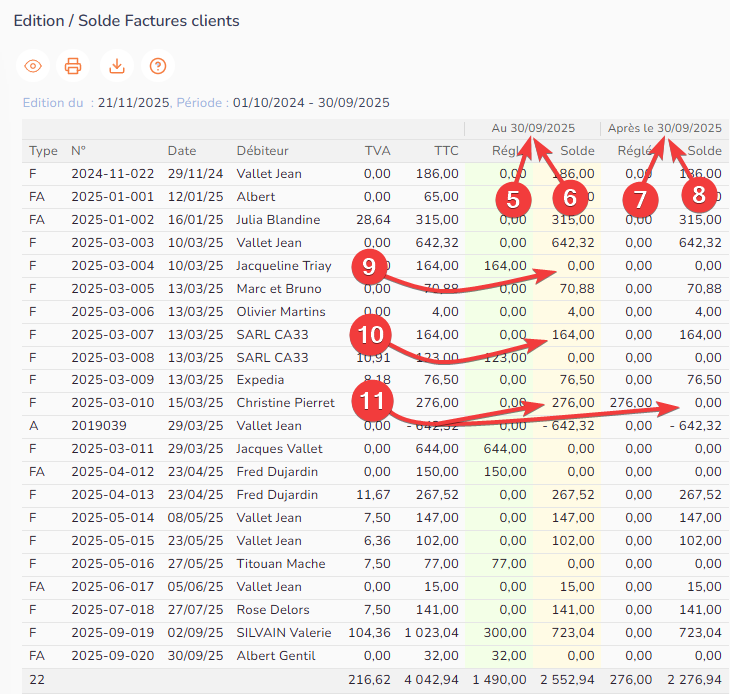Click credit note 2019039 row

[94, 426]
